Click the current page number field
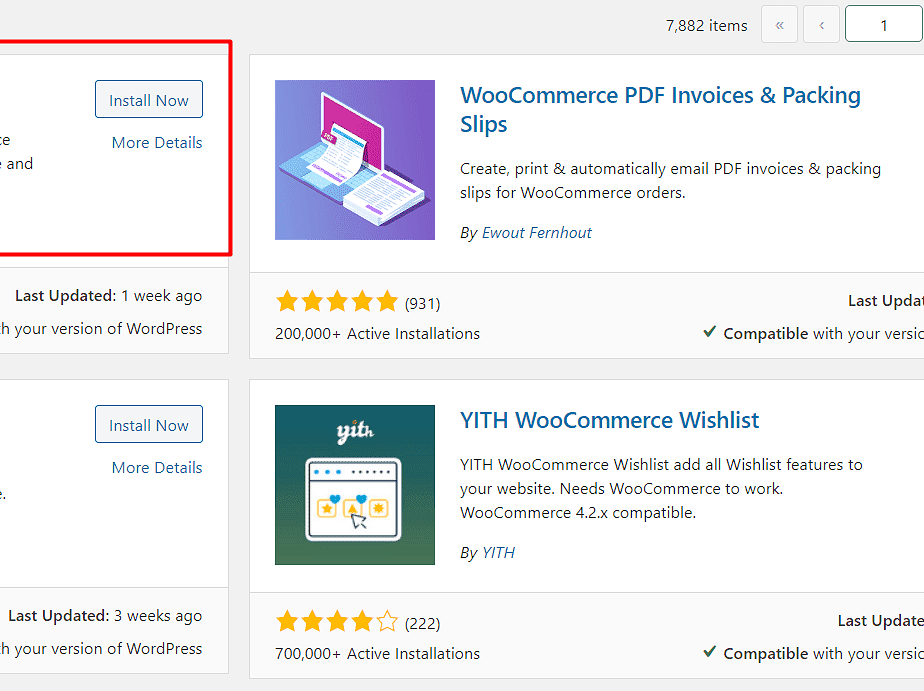The height and width of the screenshot is (691, 924). tap(884, 25)
